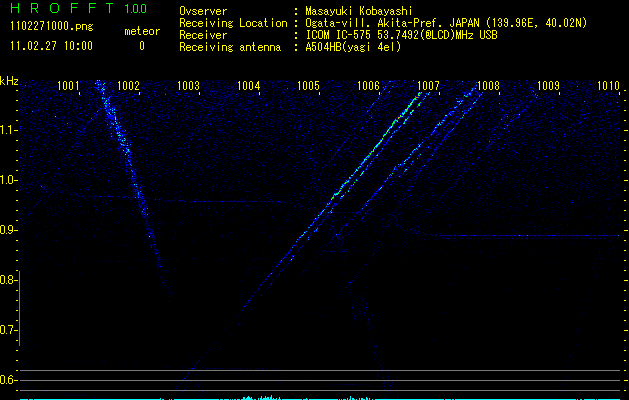Click the 0.8 frequency axis label

(8, 280)
